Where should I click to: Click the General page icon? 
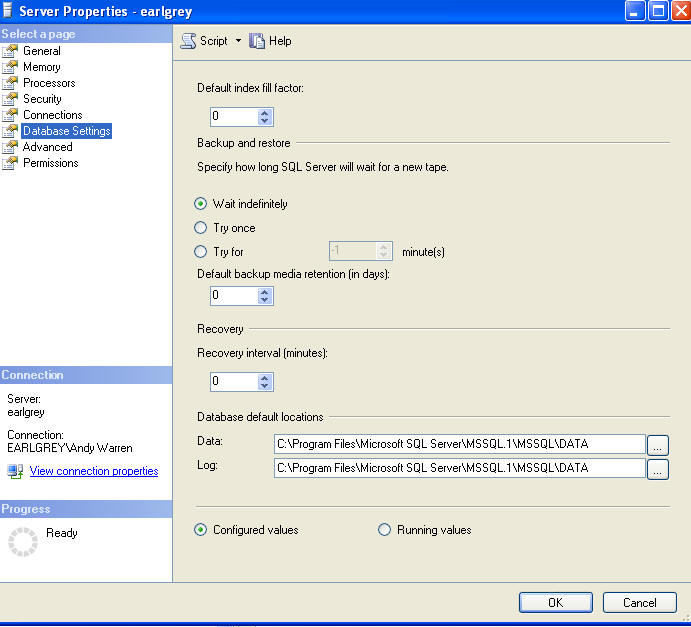(x=10, y=51)
